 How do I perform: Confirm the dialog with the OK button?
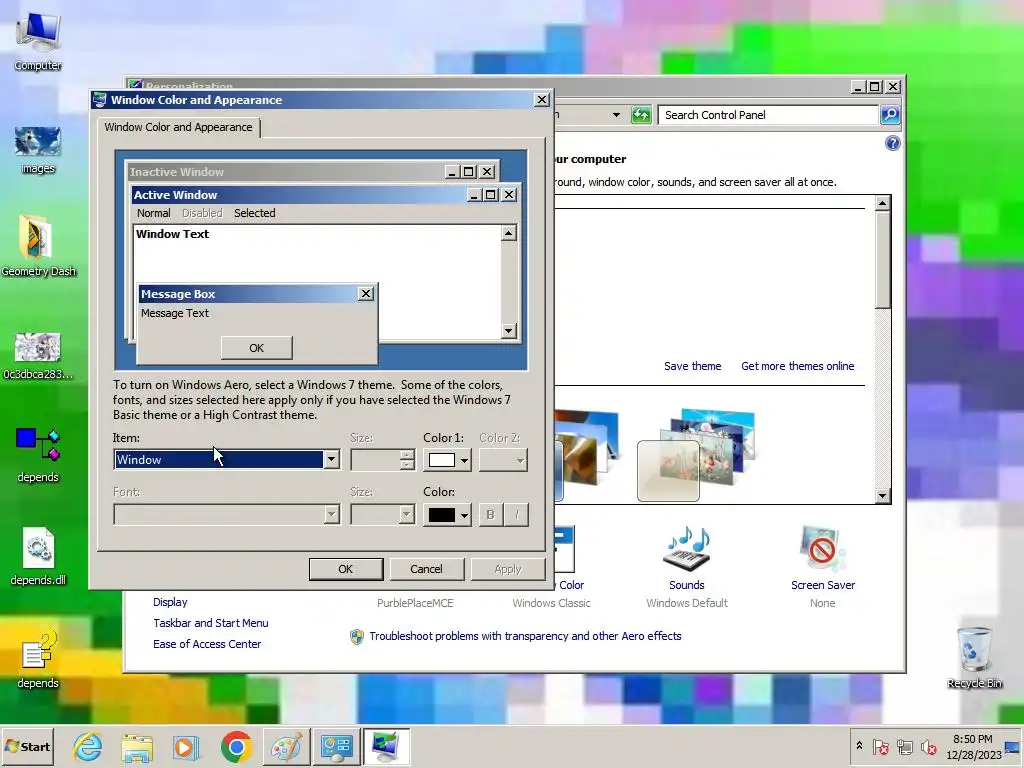[345, 569]
